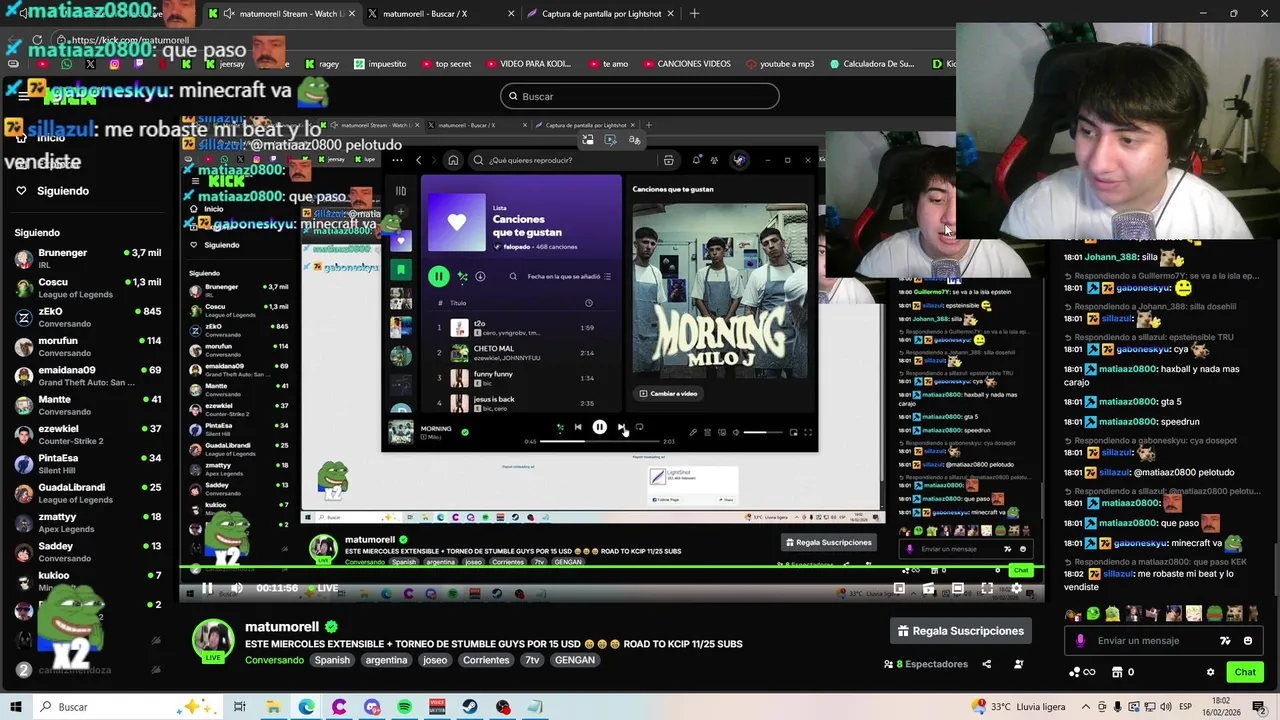Screen dimensions: 1280x720
Task: Seek on Spotify song progress bar
Action: (599, 441)
